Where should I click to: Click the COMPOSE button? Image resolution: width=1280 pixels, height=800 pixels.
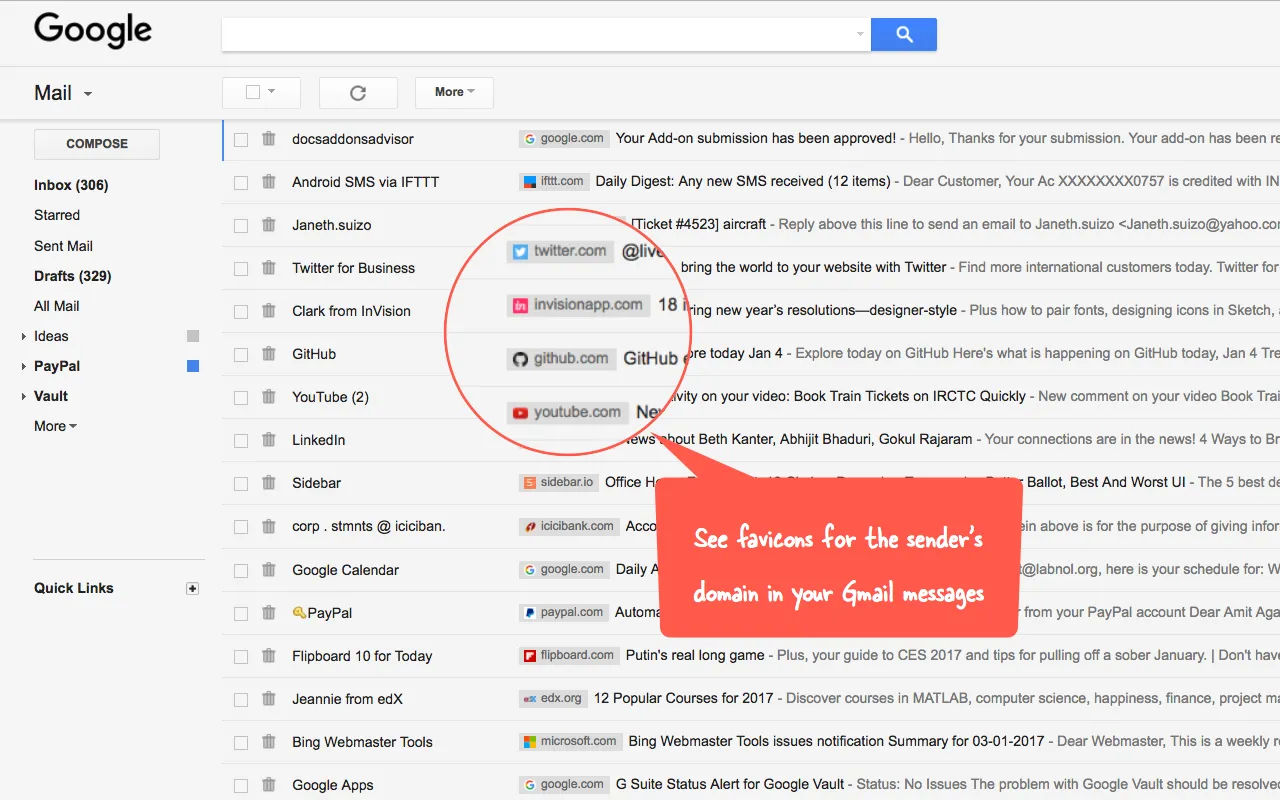[x=96, y=143]
